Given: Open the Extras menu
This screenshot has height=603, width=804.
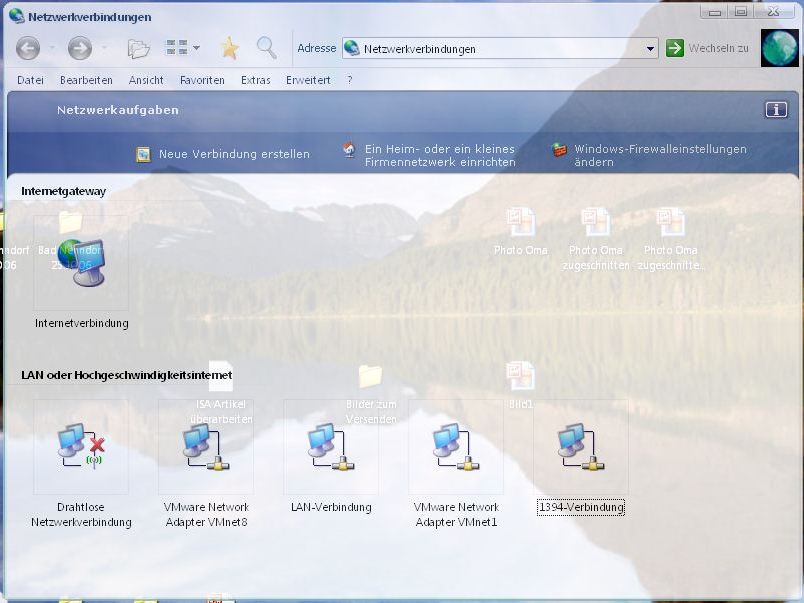Looking at the screenshot, I should pos(255,81).
